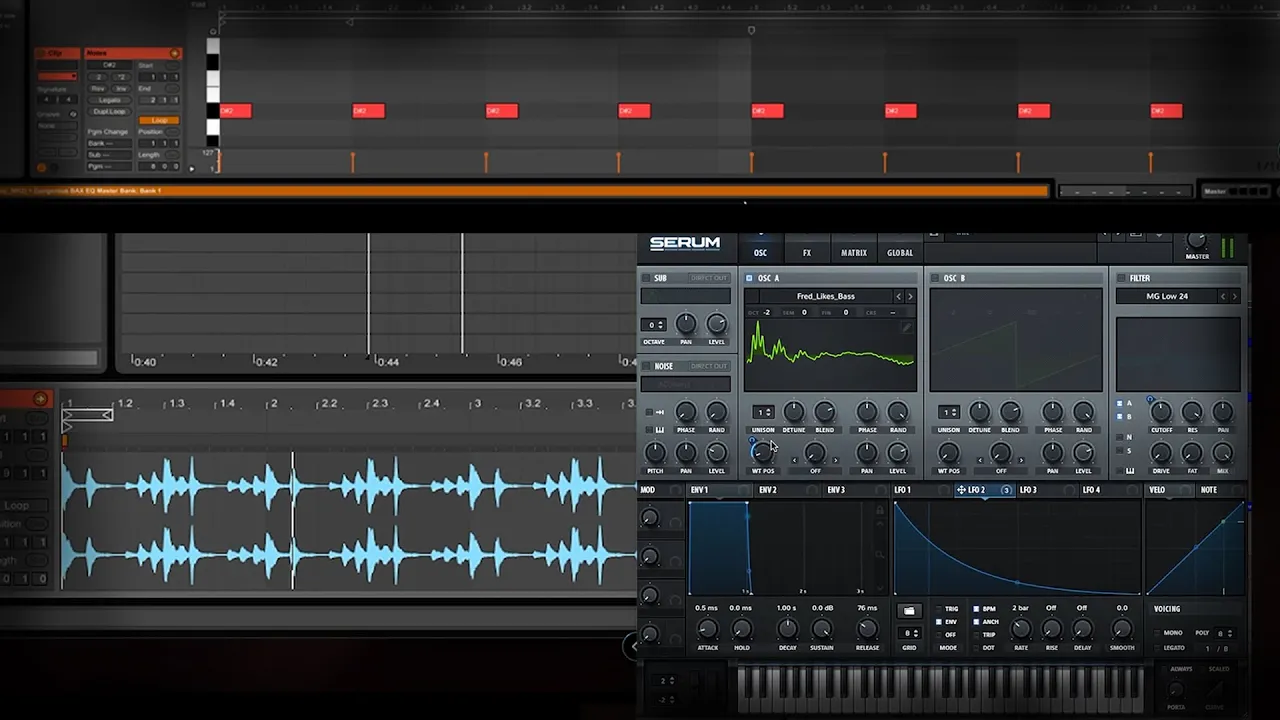
Task: Open the MATRIX tab in Serum
Action: click(x=854, y=253)
